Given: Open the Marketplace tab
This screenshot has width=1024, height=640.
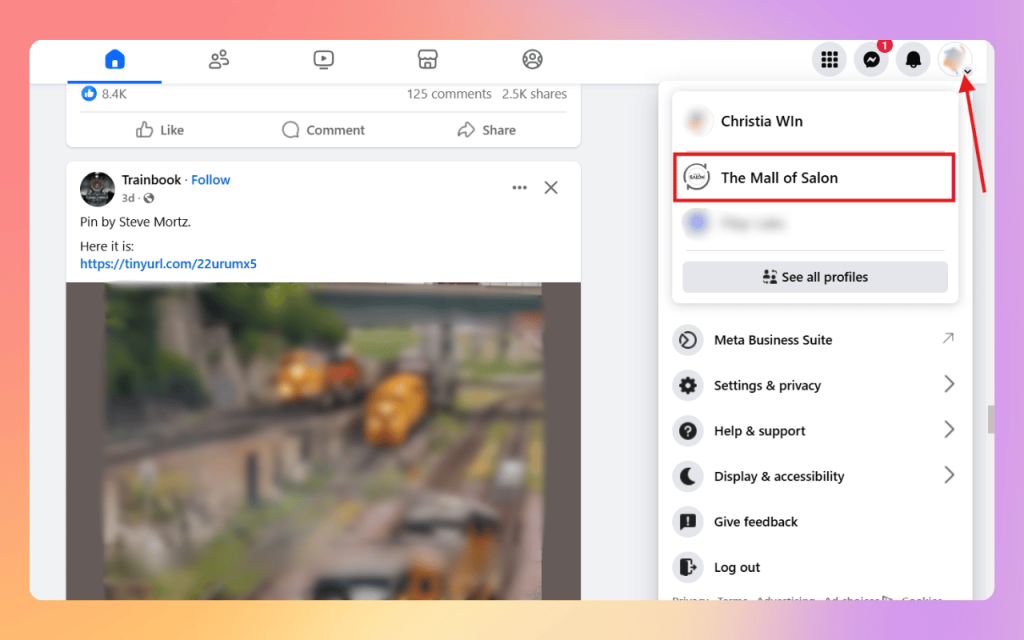Looking at the screenshot, I should pos(428,59).
